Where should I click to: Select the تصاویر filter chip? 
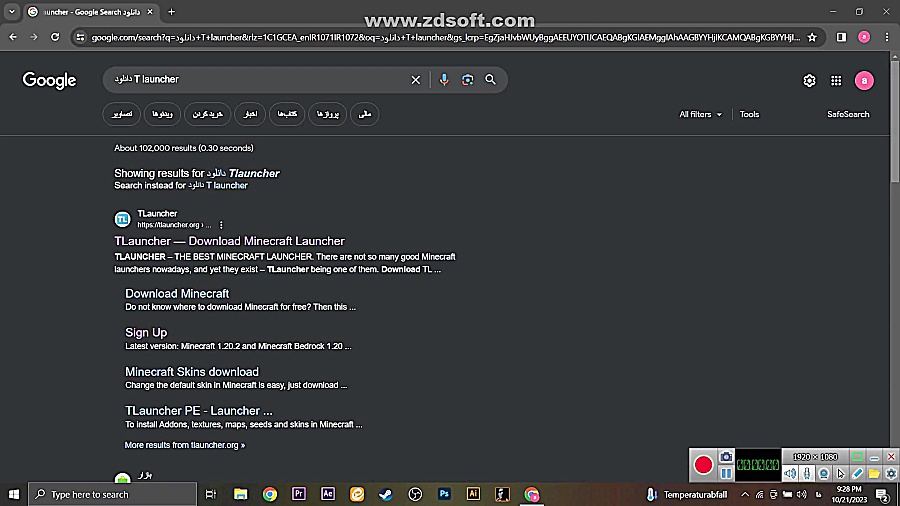[x=122, y=114]
